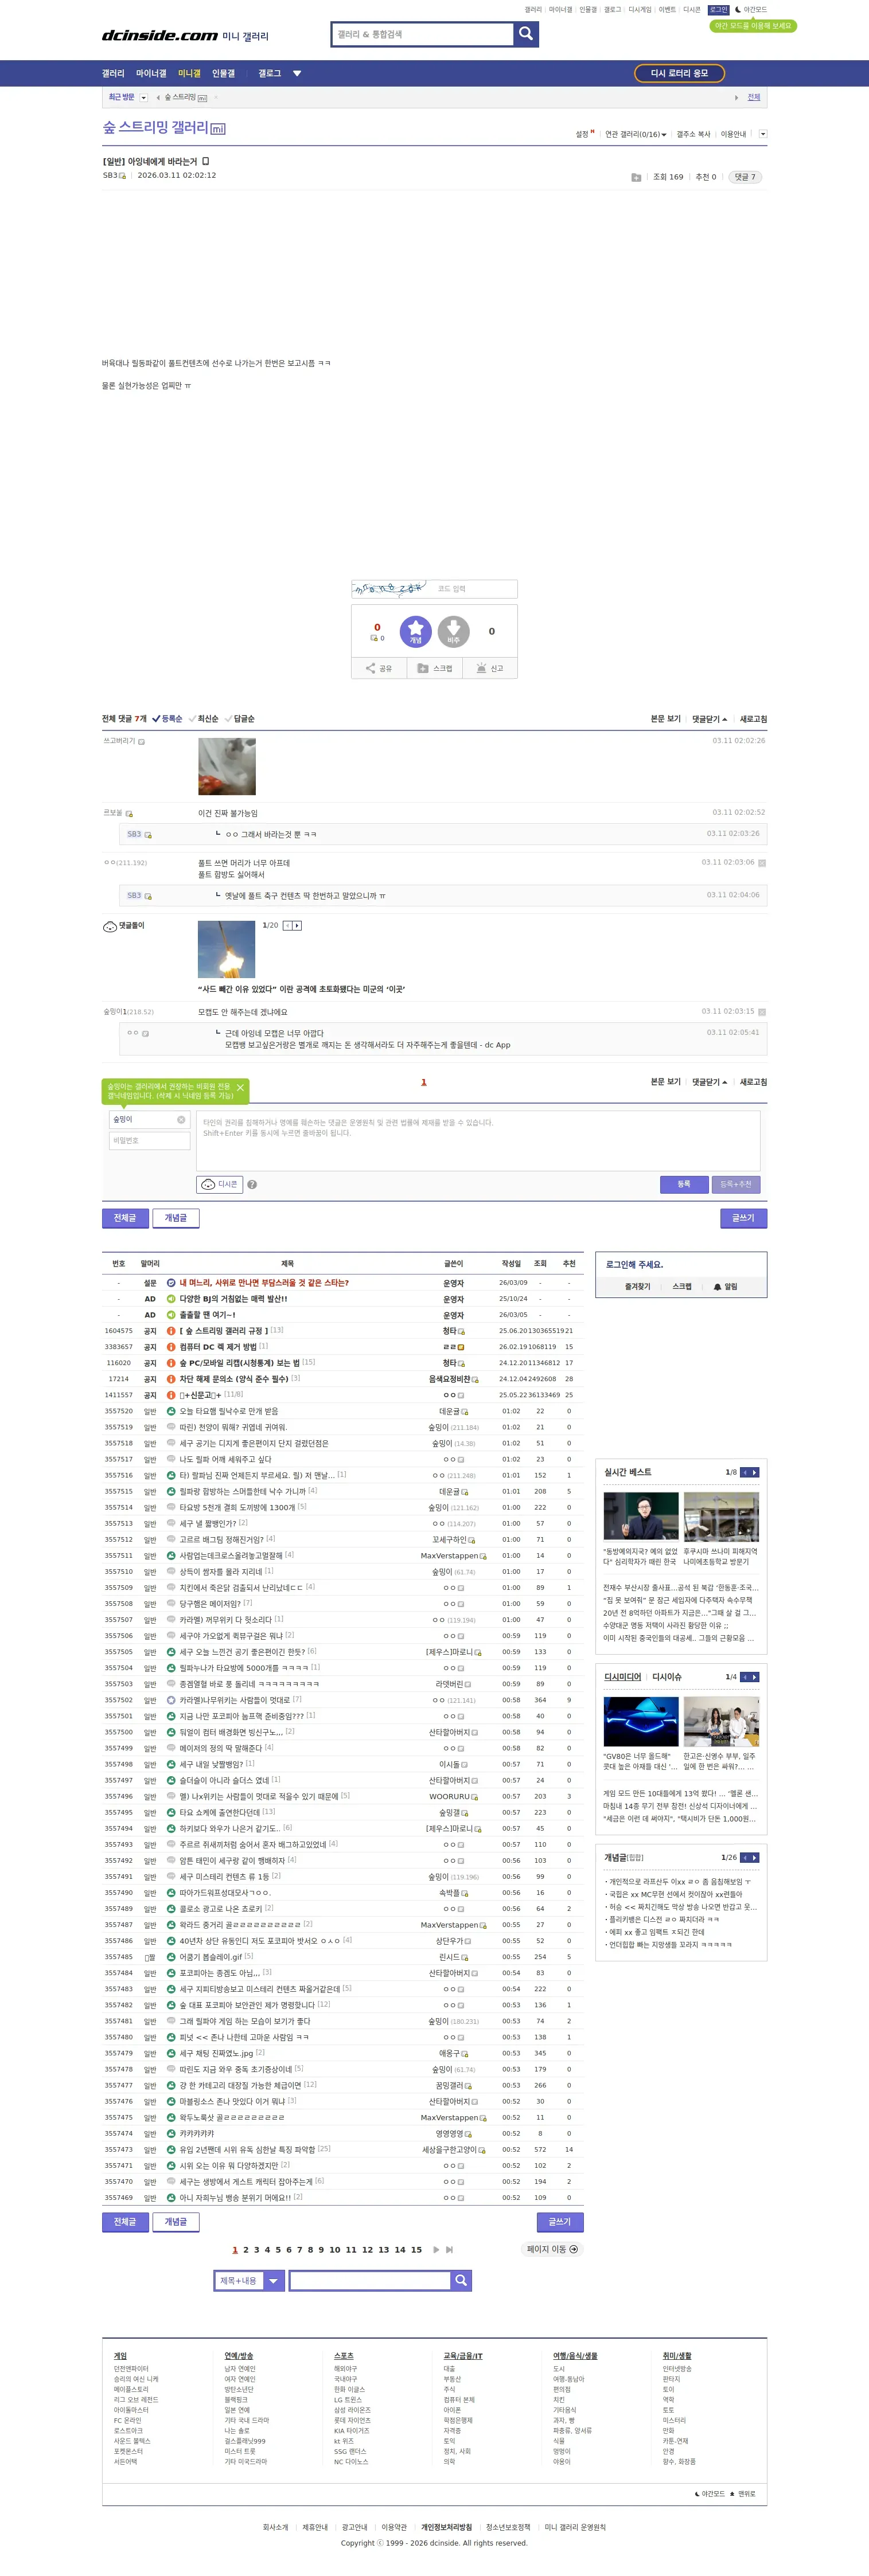This screenshot has width=869, height=2576.
Task: Sort comments by 답글순
Action: click(x=240, y=719)
